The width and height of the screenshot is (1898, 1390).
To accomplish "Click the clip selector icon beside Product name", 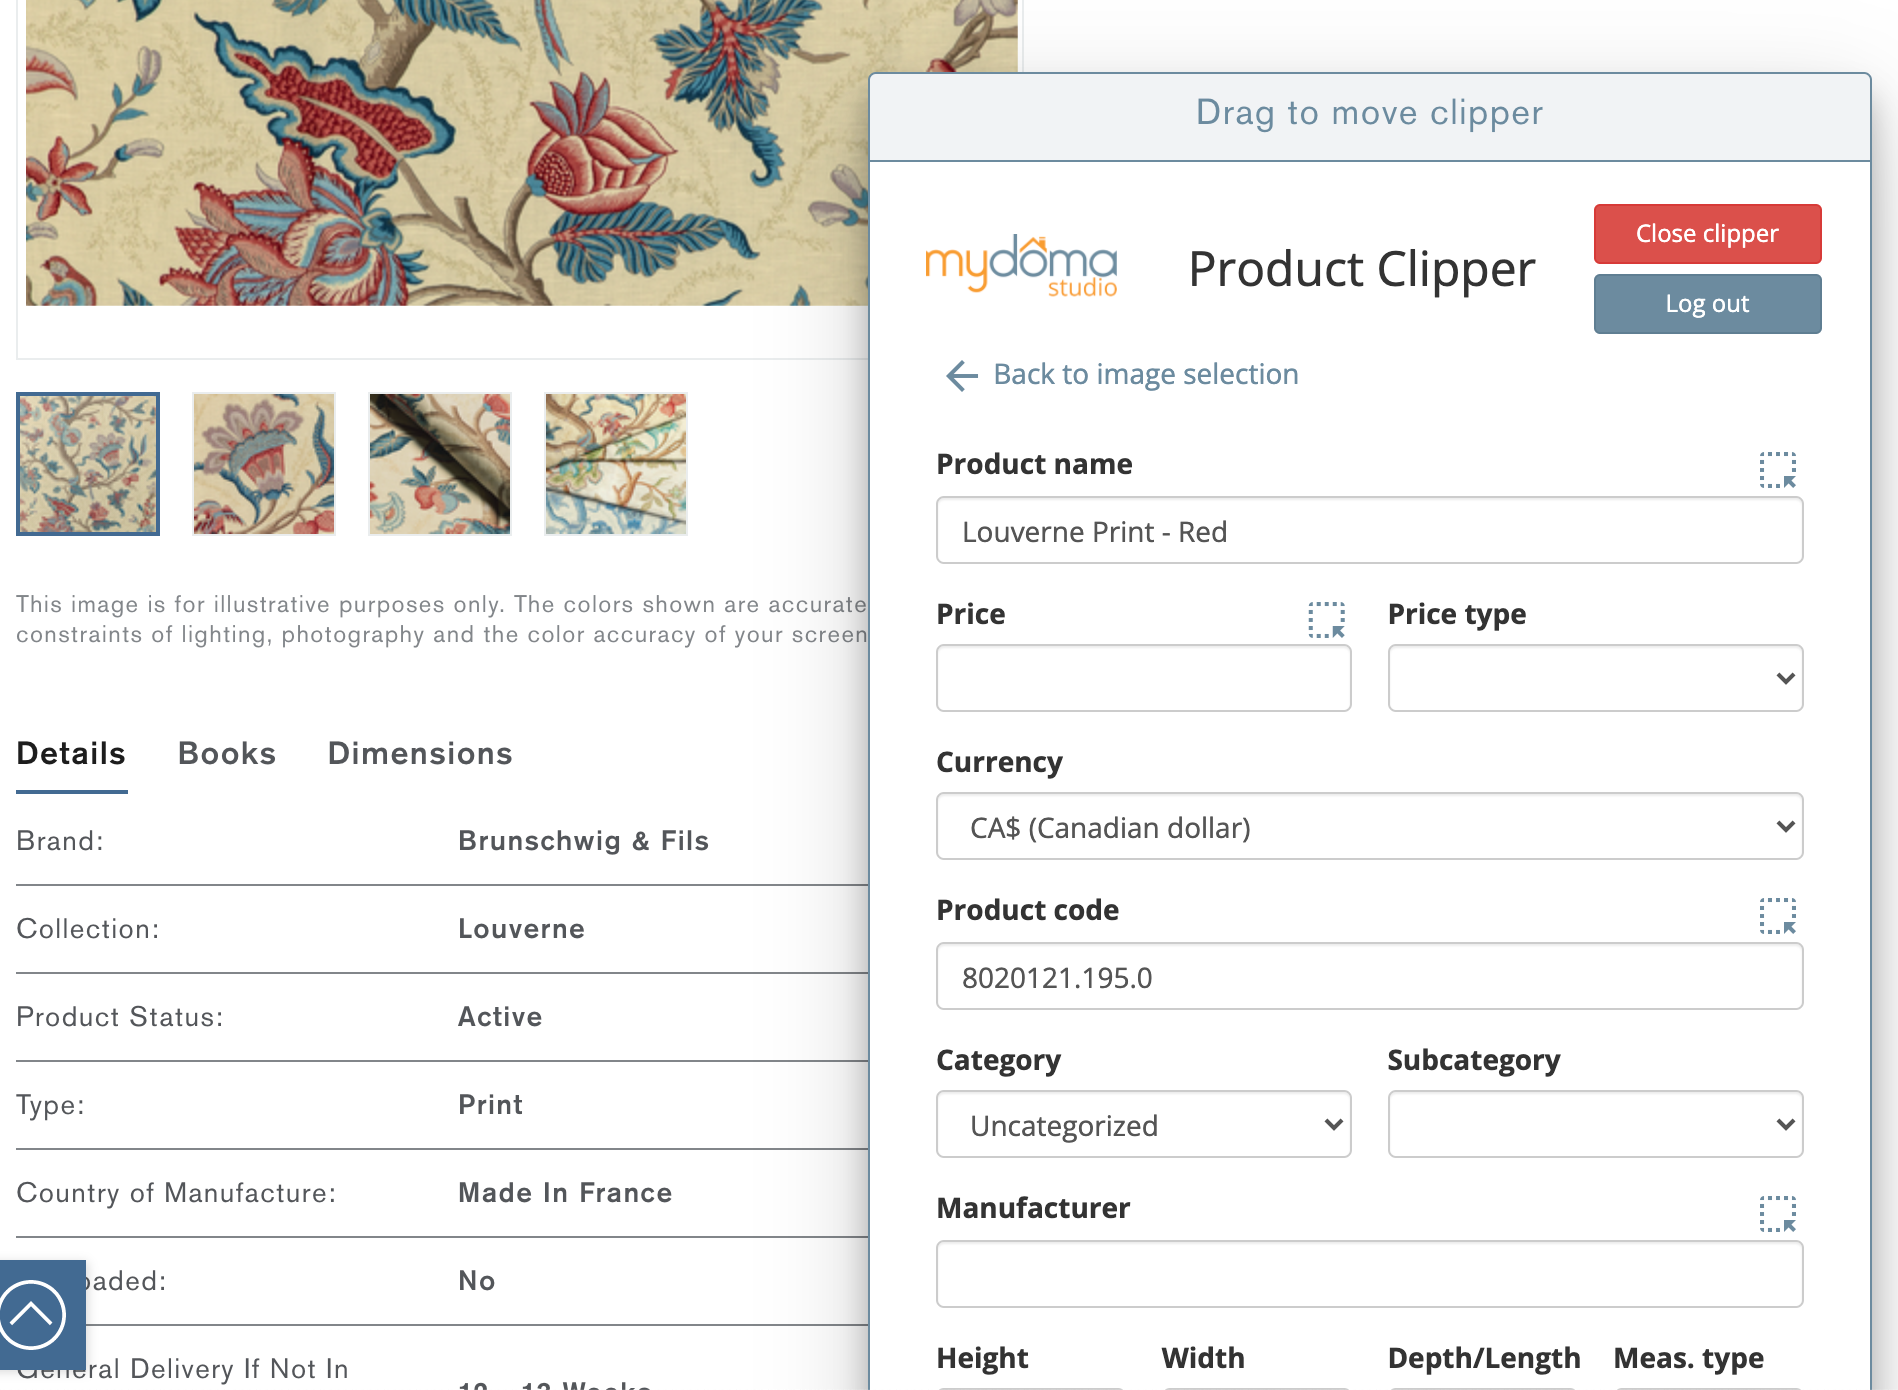I will pyautogui.click(x=1778, y=468).
